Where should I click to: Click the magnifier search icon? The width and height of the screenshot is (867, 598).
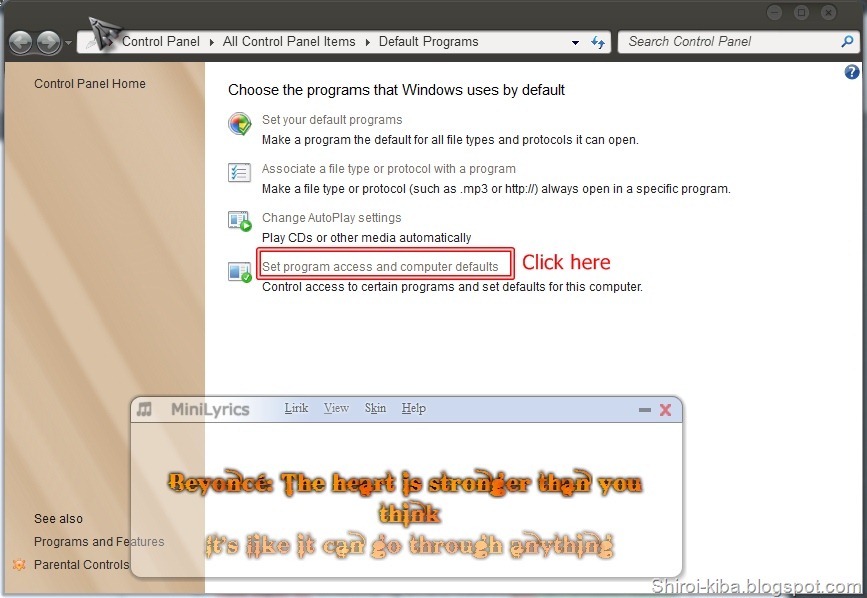coord(847,41)
